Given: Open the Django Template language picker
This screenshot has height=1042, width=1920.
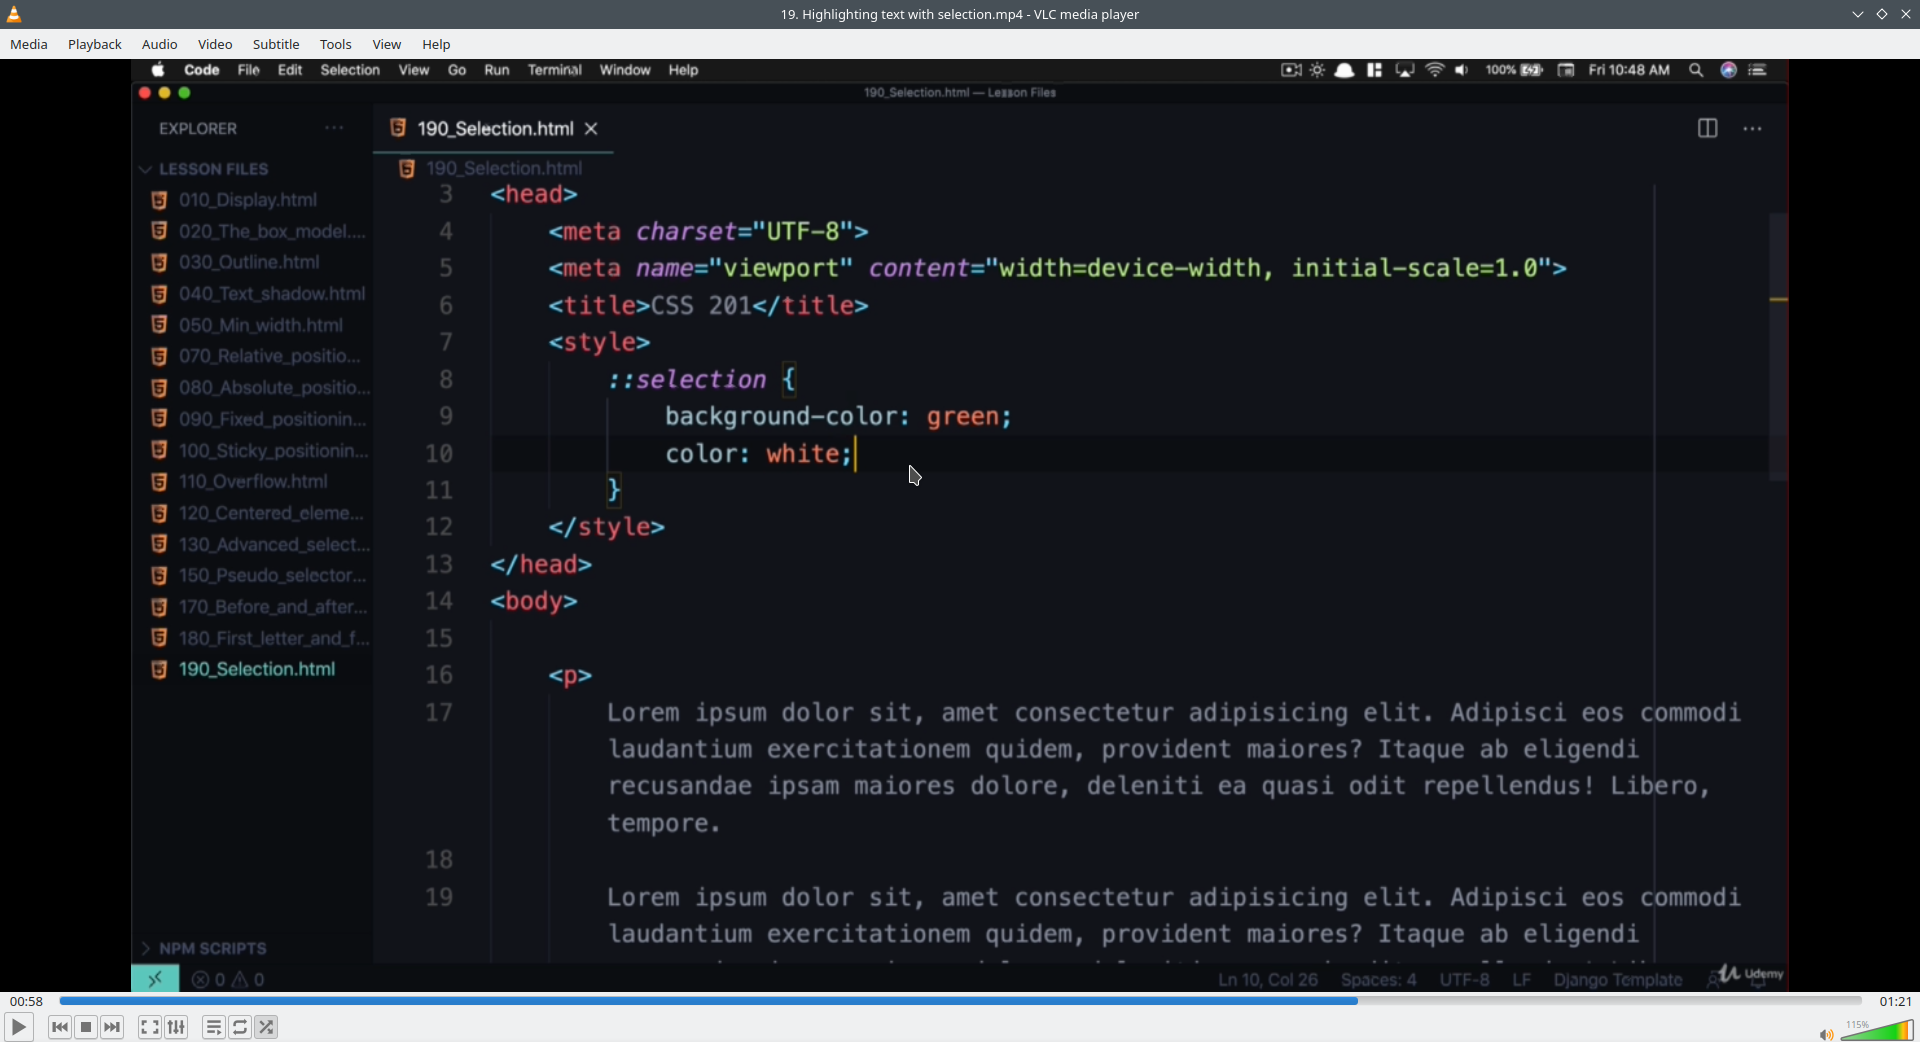Looking at the screenshot, I should [x=1618, y=980].
